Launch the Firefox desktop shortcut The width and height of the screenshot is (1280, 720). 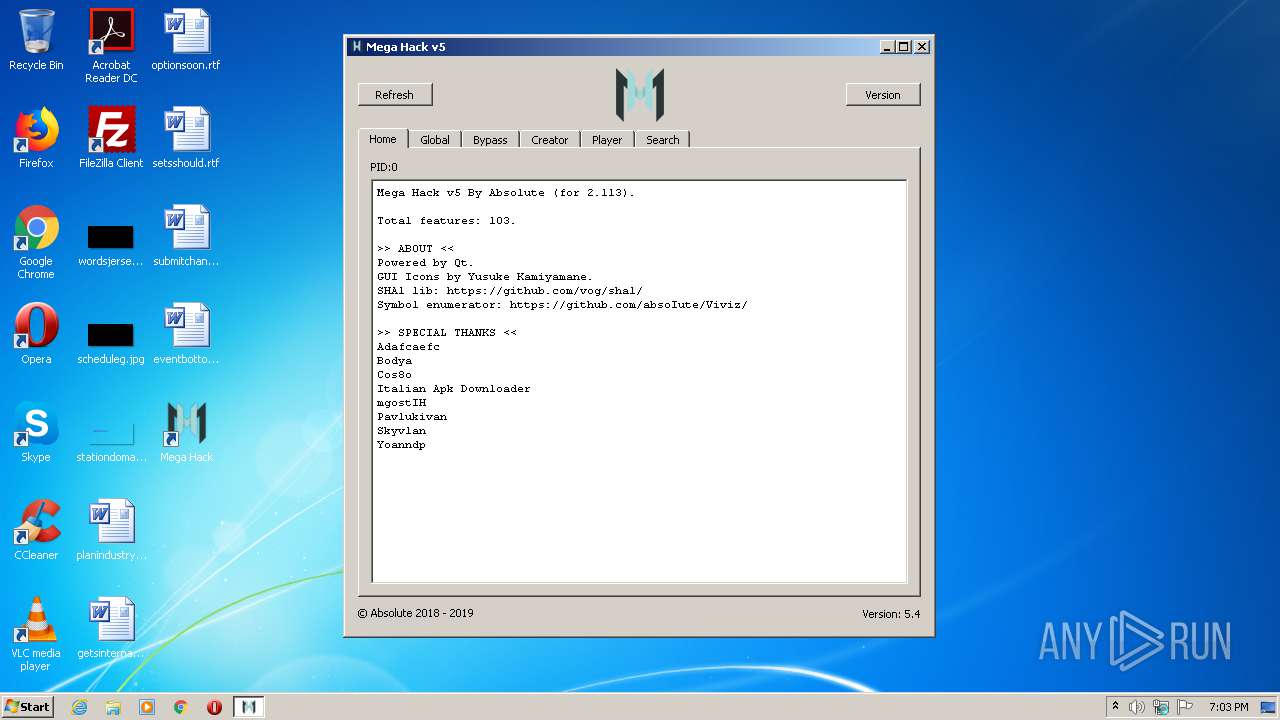tap(36, 138)
